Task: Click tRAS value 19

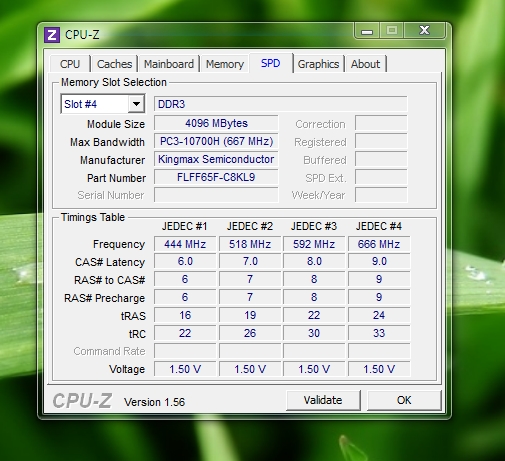Action: [x=250, y=315]
